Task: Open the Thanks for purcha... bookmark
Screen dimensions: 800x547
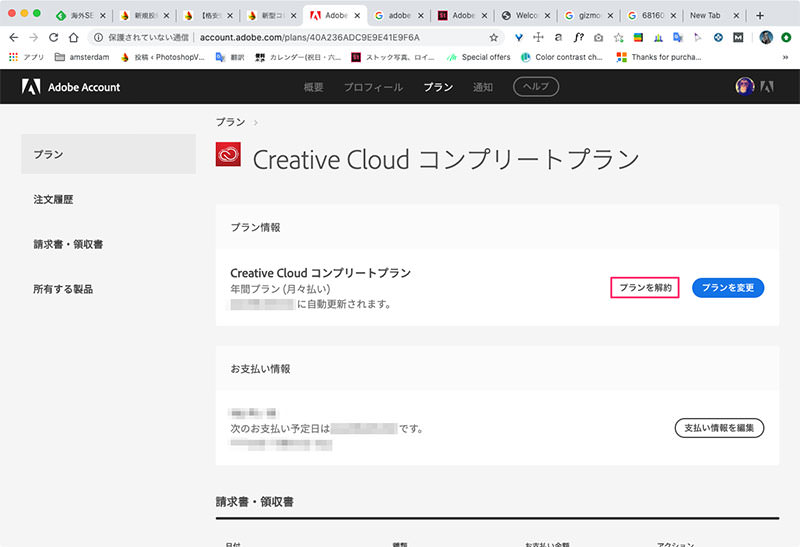Action: [x=659, y=57]
